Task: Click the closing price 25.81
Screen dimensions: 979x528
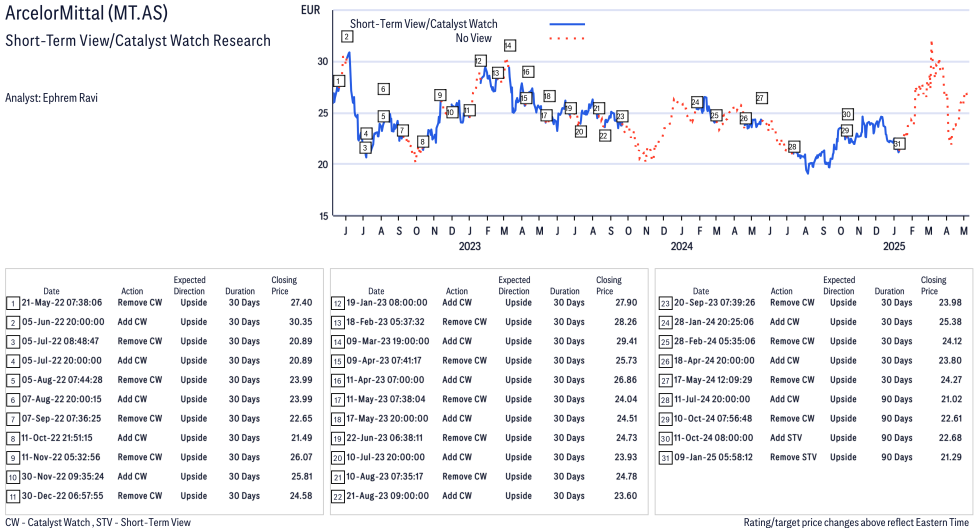Action: click(x=302, y=477)
